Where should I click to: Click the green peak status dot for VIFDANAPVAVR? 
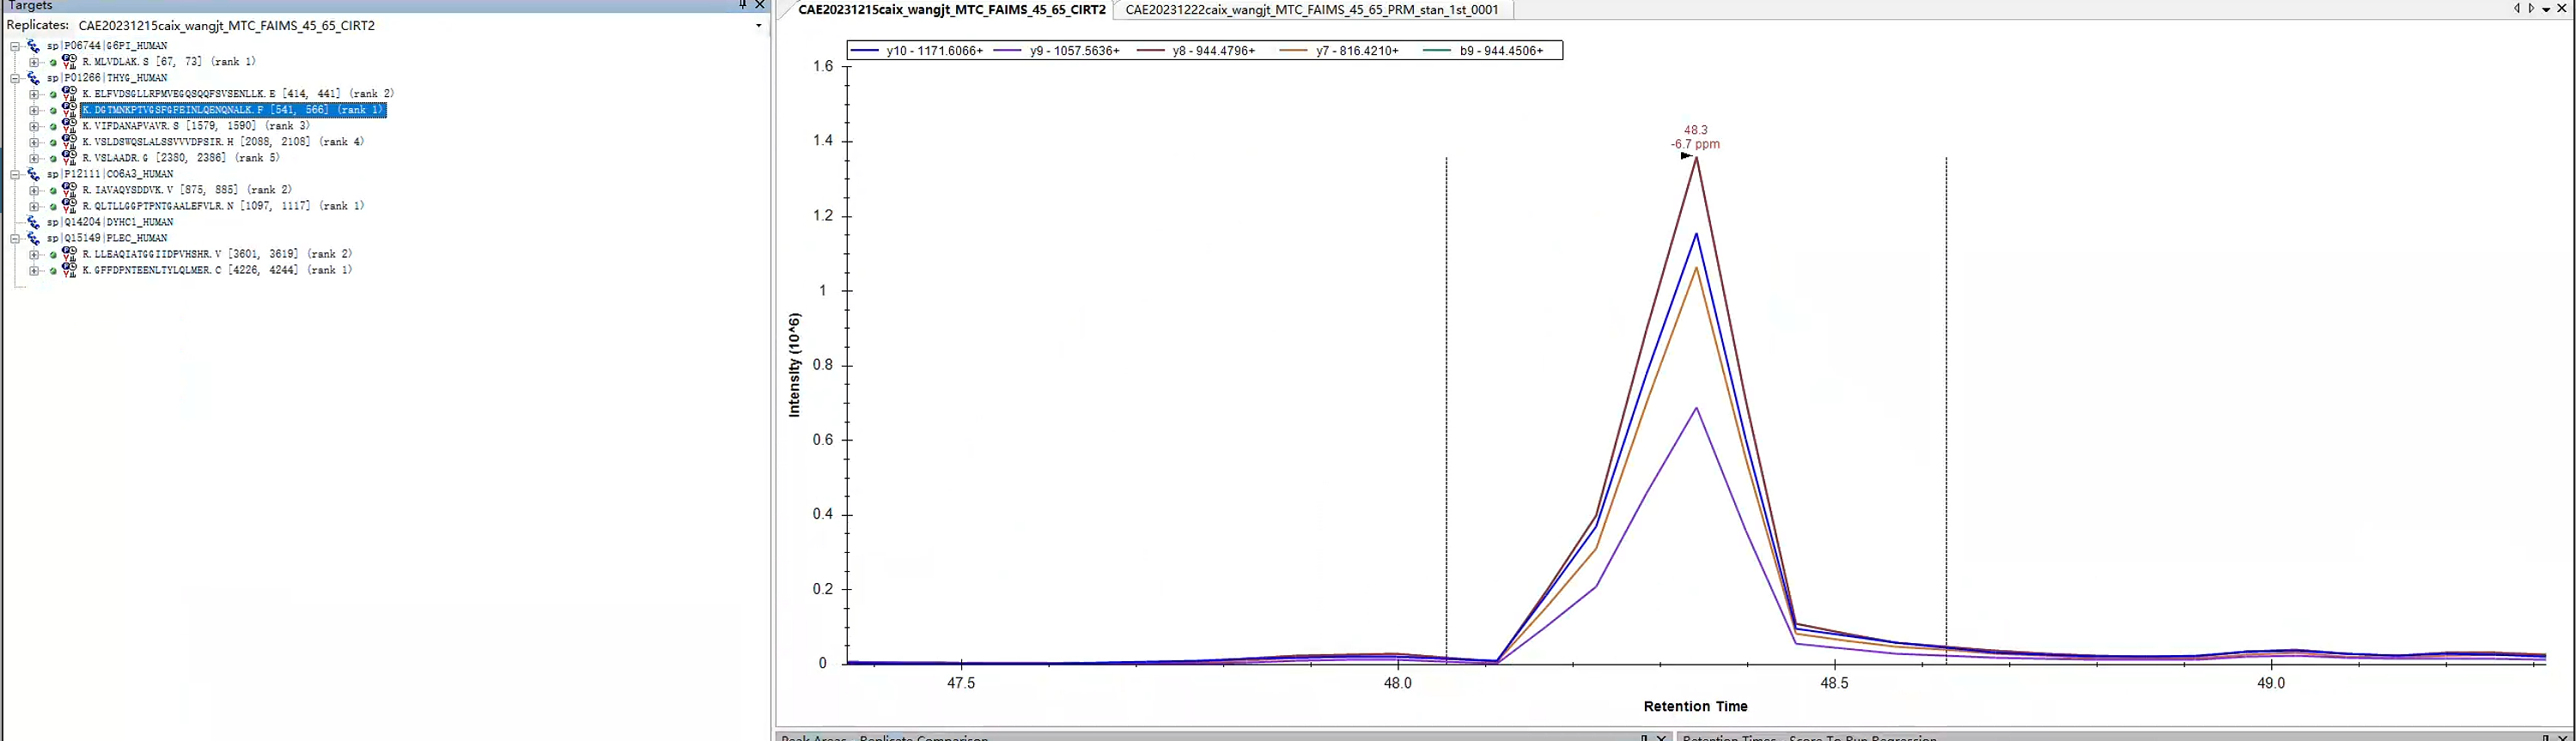pyautogui.click(x=53, y=127)
